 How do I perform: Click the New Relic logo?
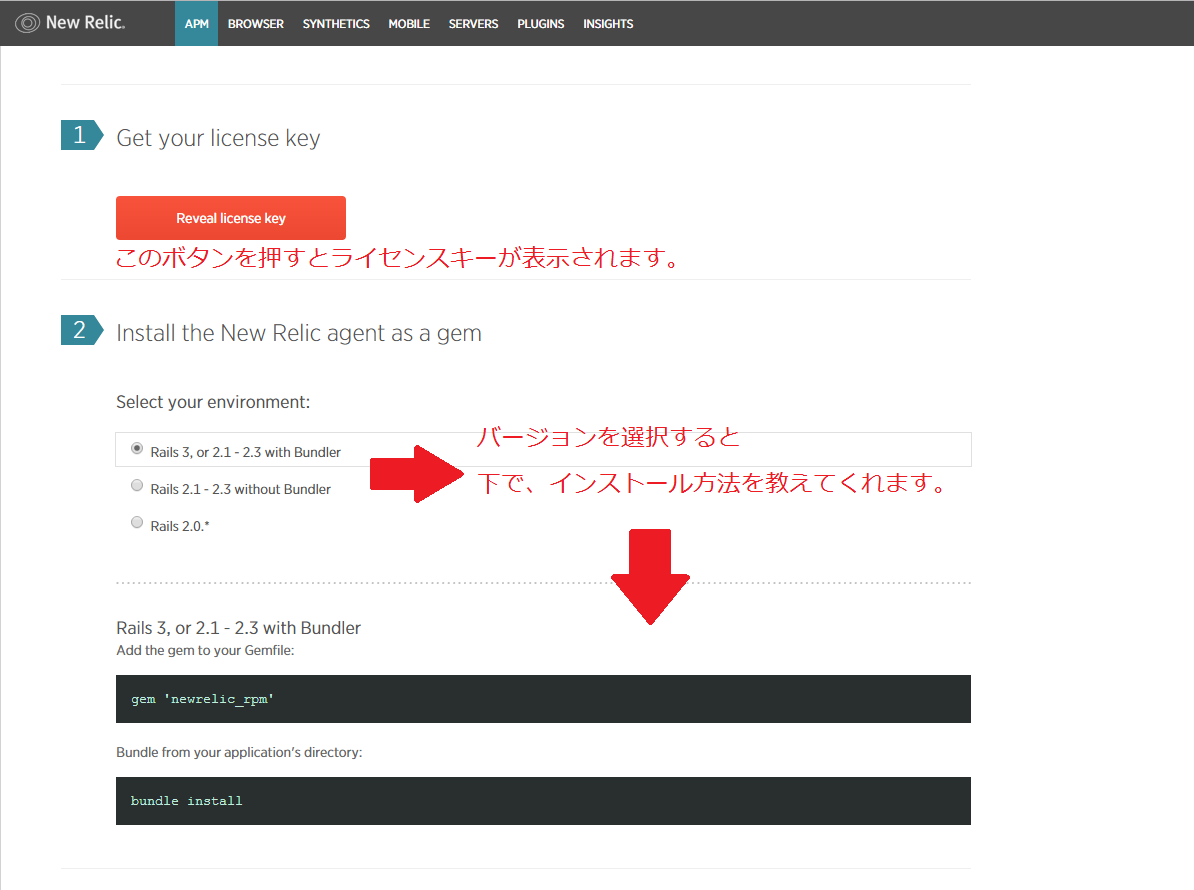[70, 23]
